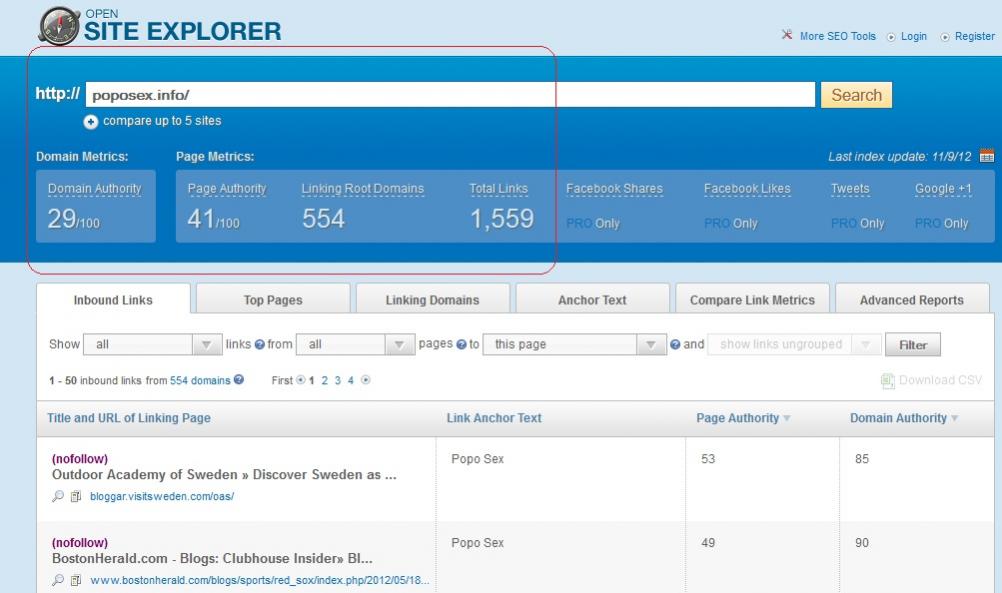Click page icon for bloggar.visitsweden.com row
The width and height of the screenshot is (1002, 593).
click(75, 496)
